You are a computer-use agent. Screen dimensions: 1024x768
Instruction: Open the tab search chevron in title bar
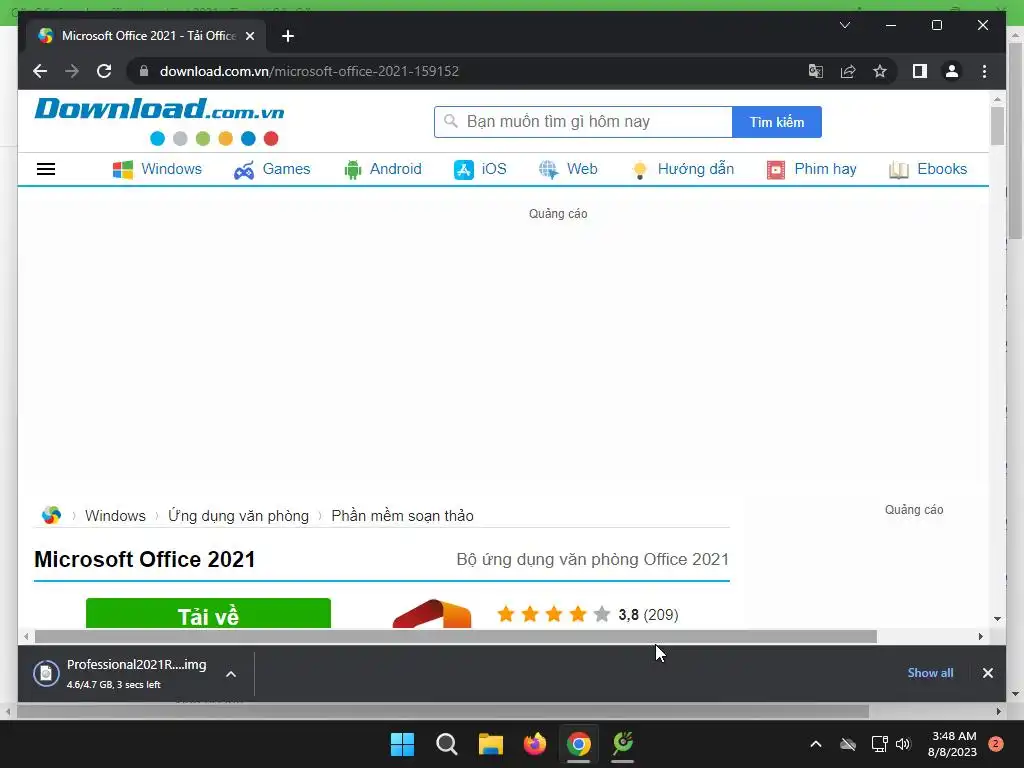[x=844, y=25]
